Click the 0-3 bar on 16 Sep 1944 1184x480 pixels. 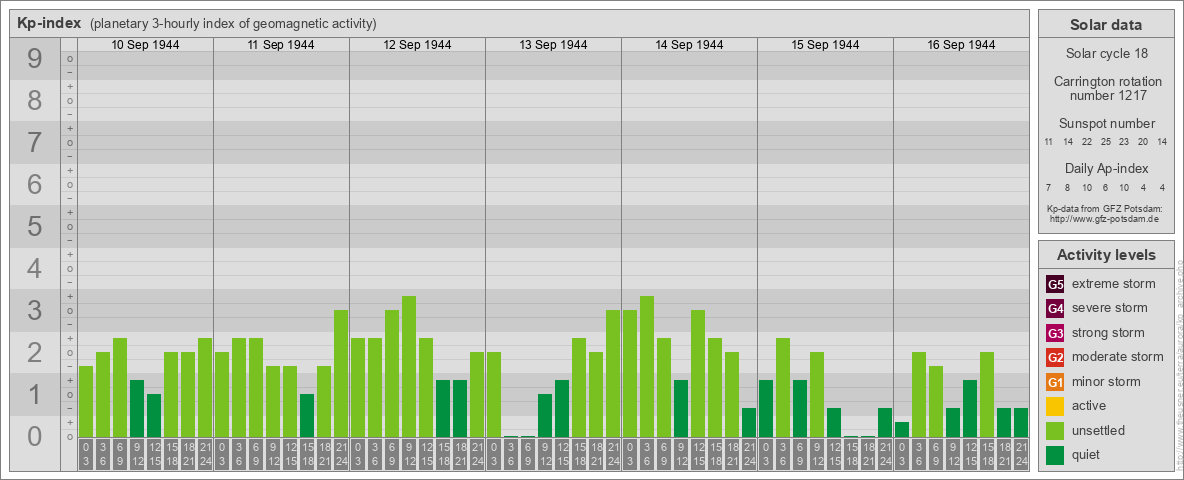(x=902, y=429)
